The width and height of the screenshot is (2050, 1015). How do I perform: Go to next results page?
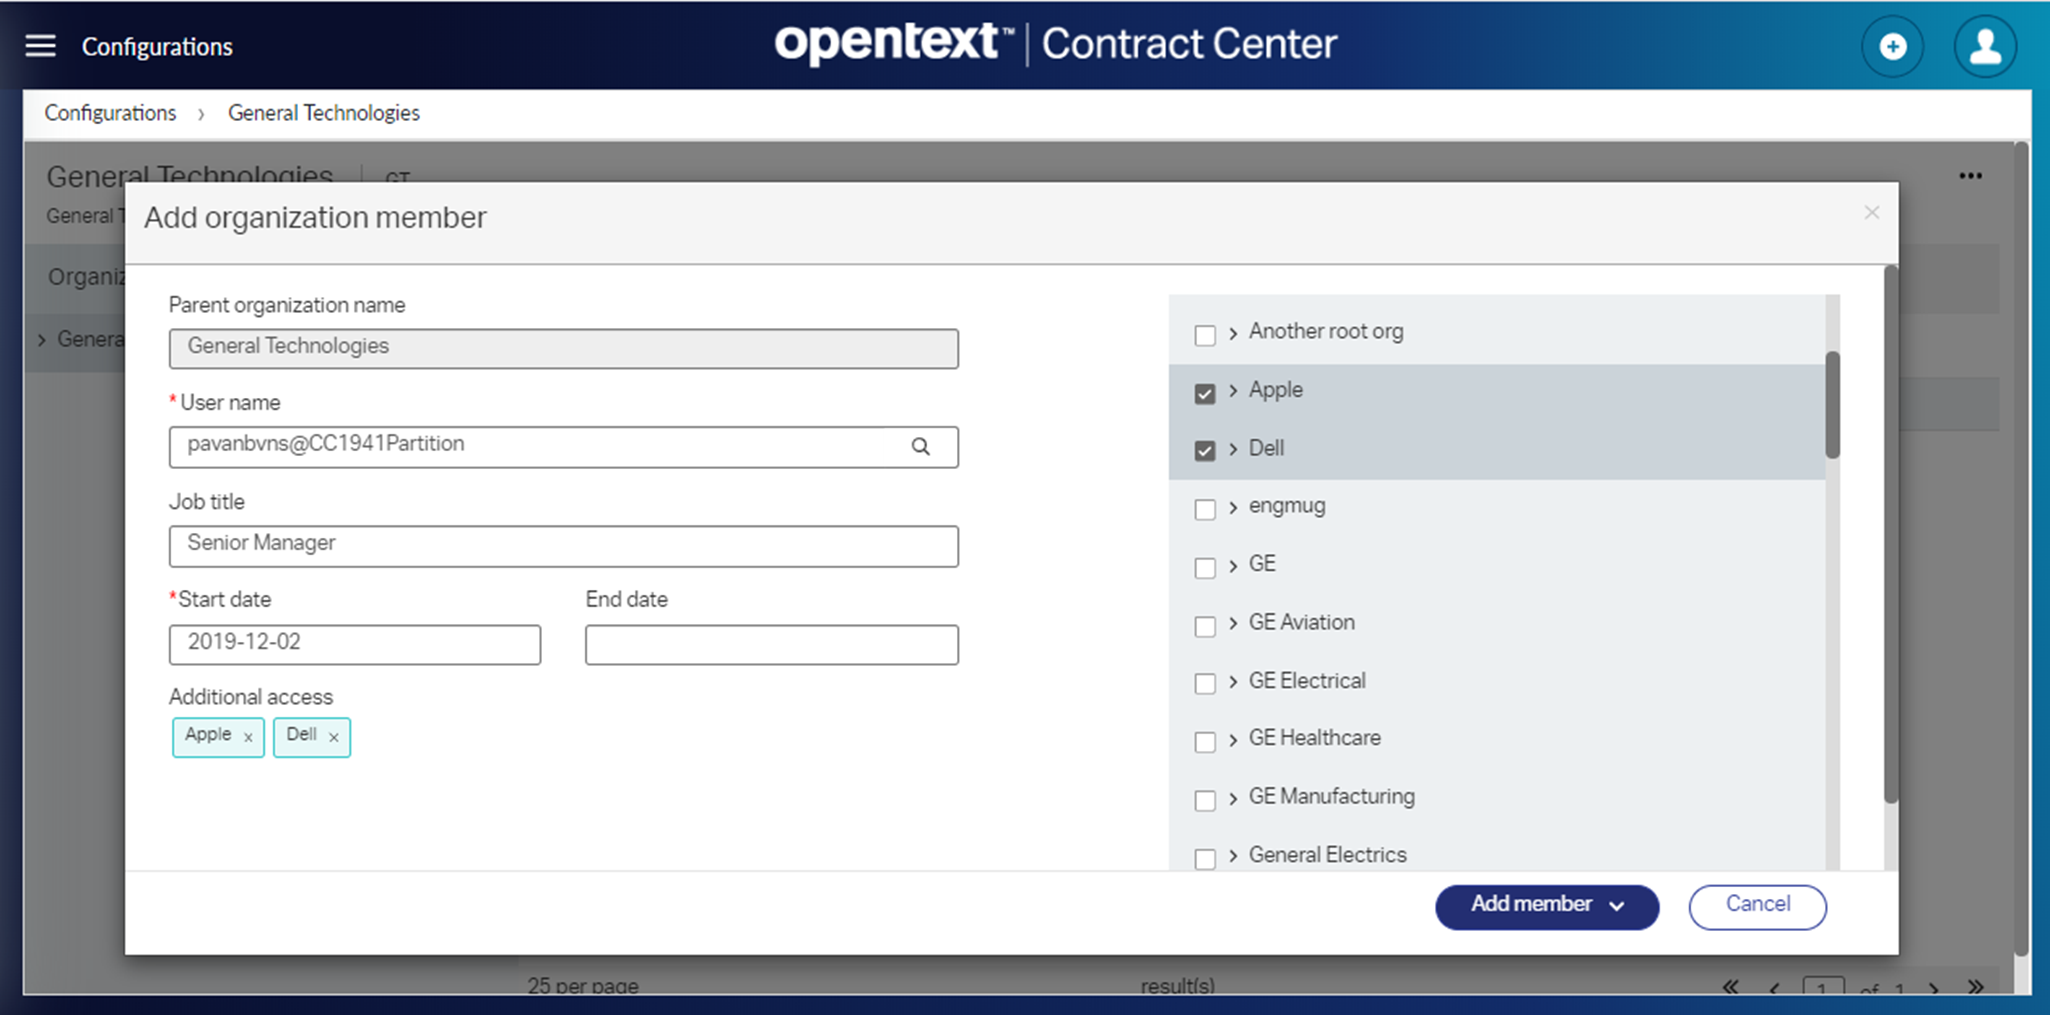click(1934, 988)
